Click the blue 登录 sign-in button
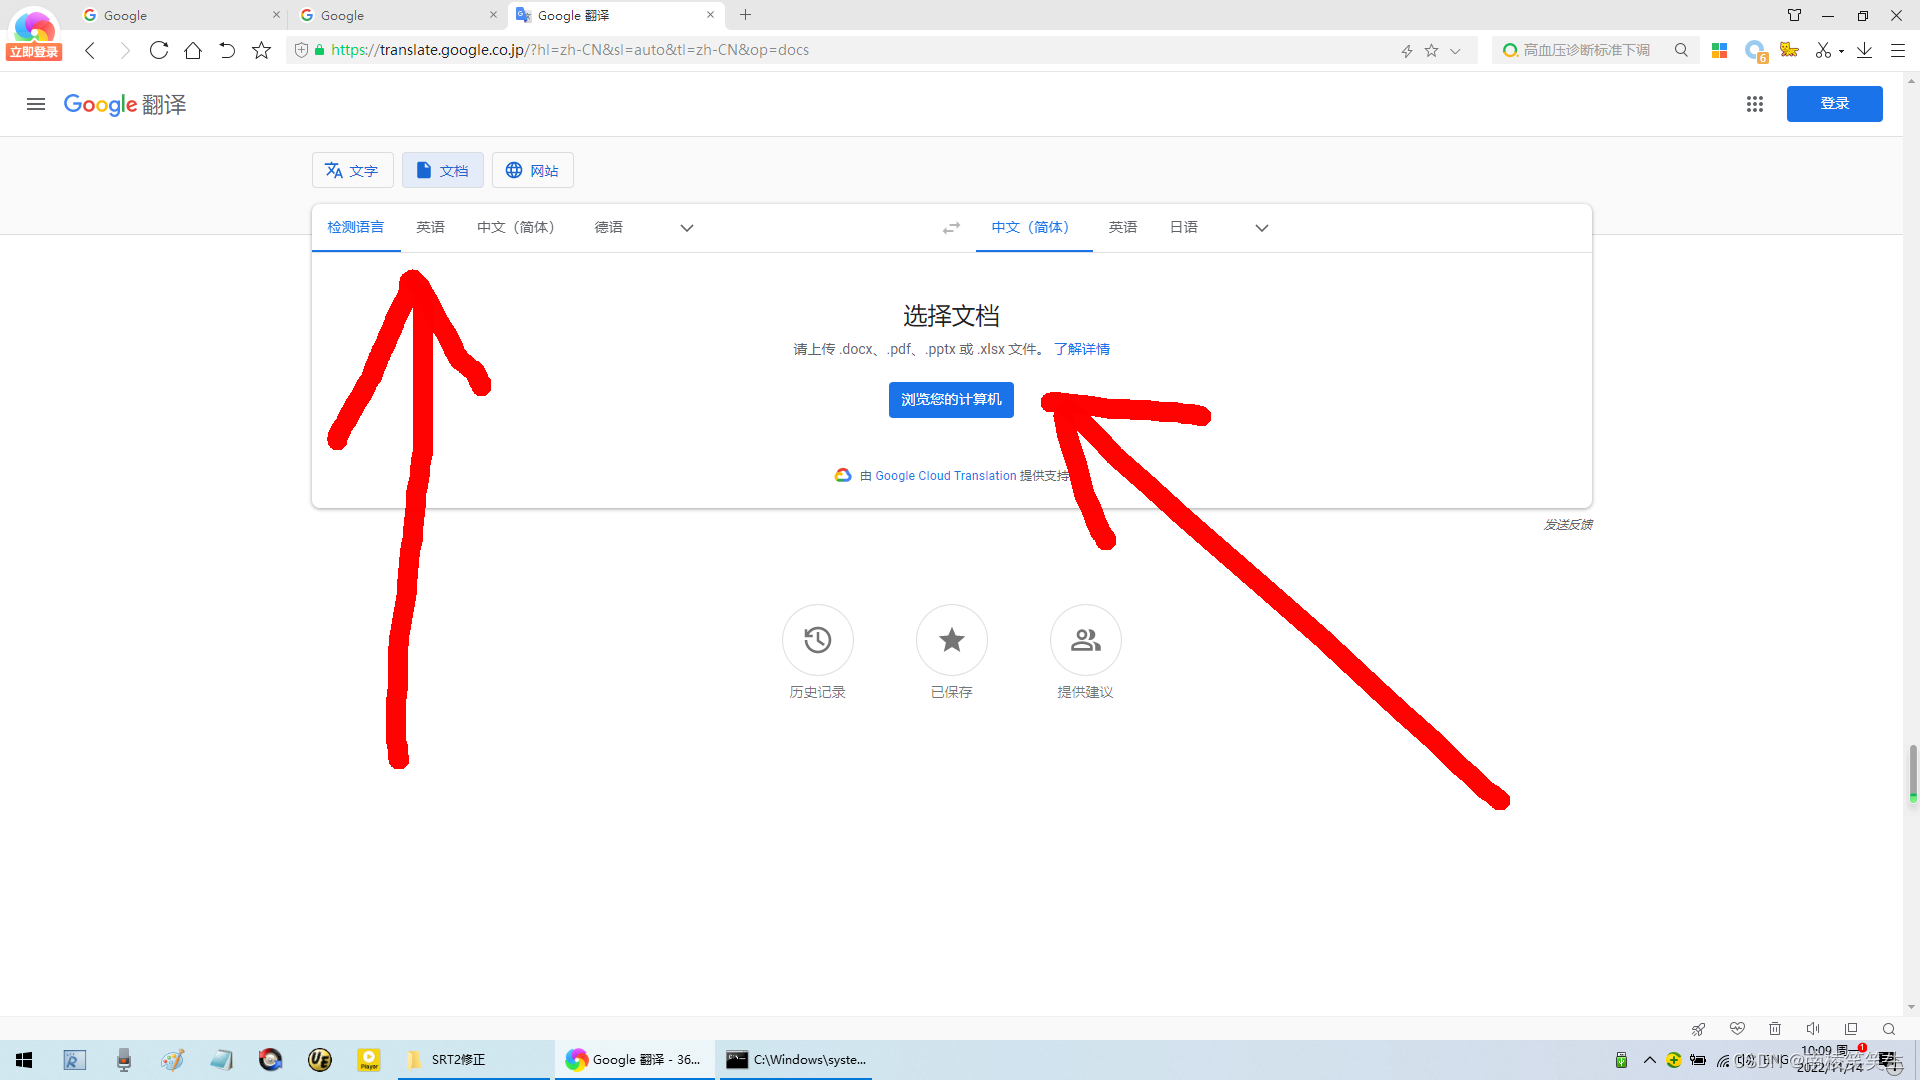 (x=1834, y=104)
